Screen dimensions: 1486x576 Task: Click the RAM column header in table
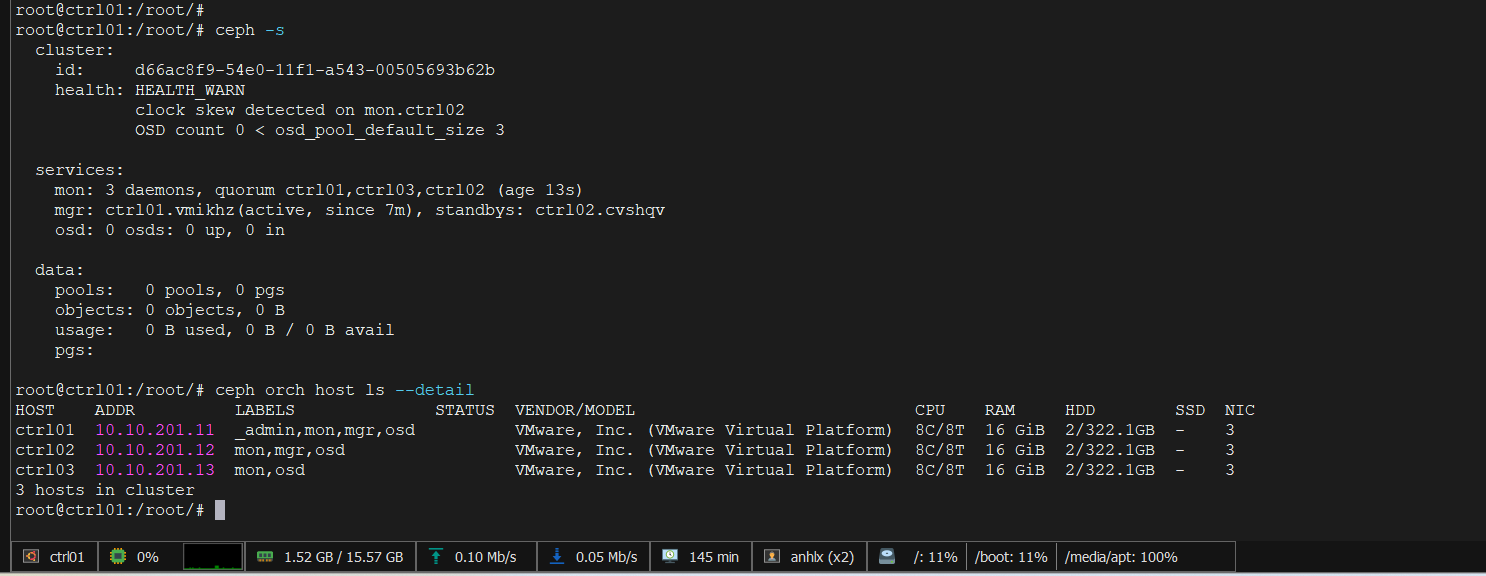tap(1000, 410)
